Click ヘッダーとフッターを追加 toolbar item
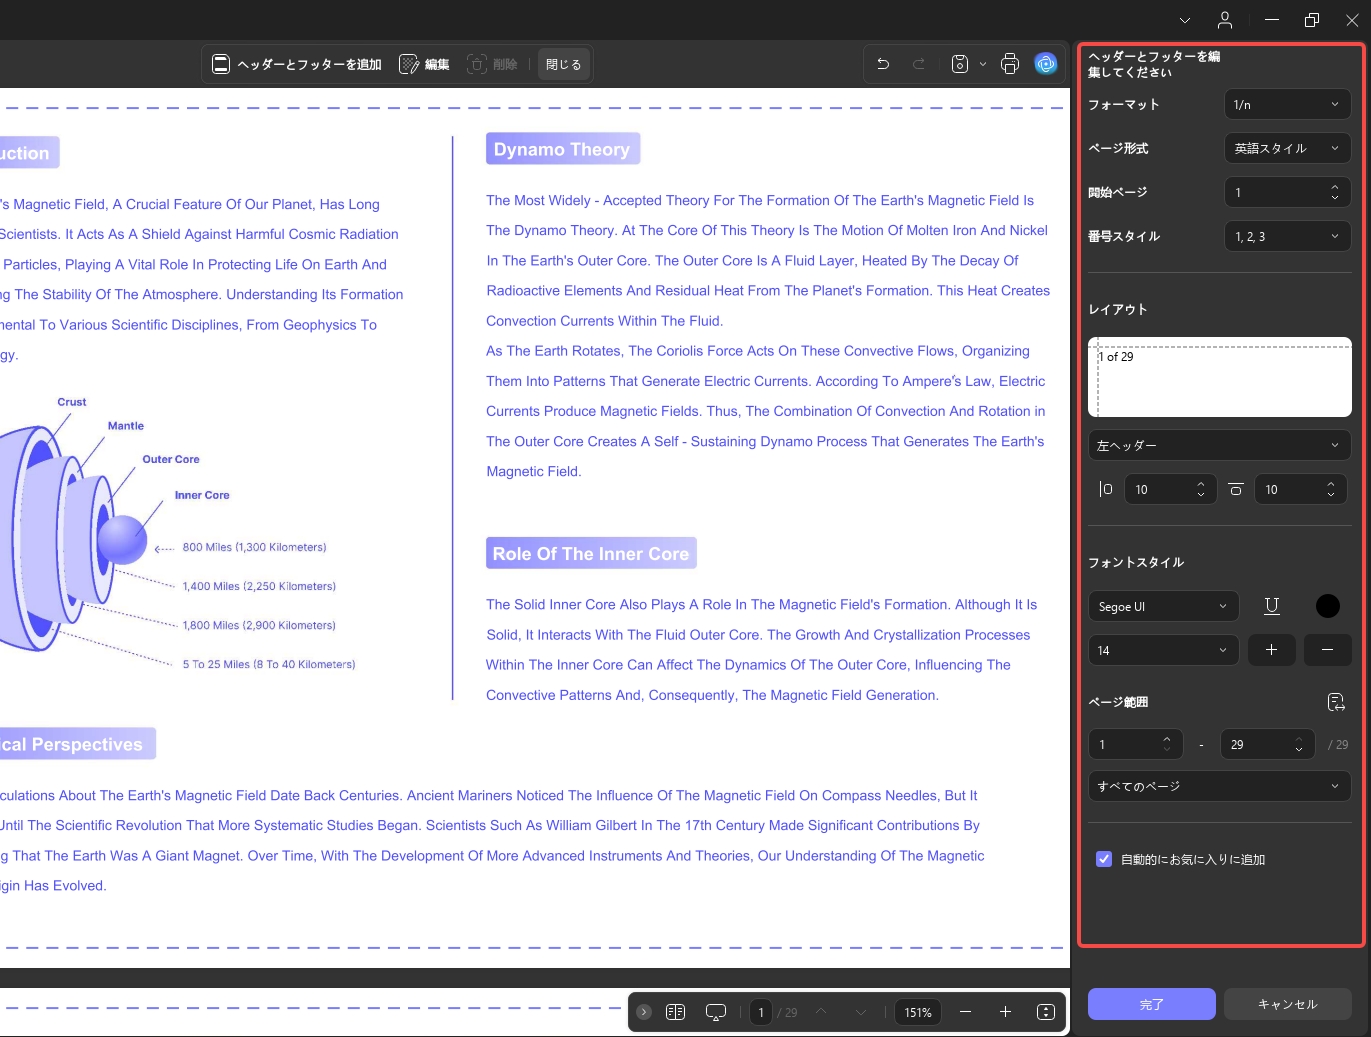Viewport: 1371px width, 1037px height. (297, 64)
